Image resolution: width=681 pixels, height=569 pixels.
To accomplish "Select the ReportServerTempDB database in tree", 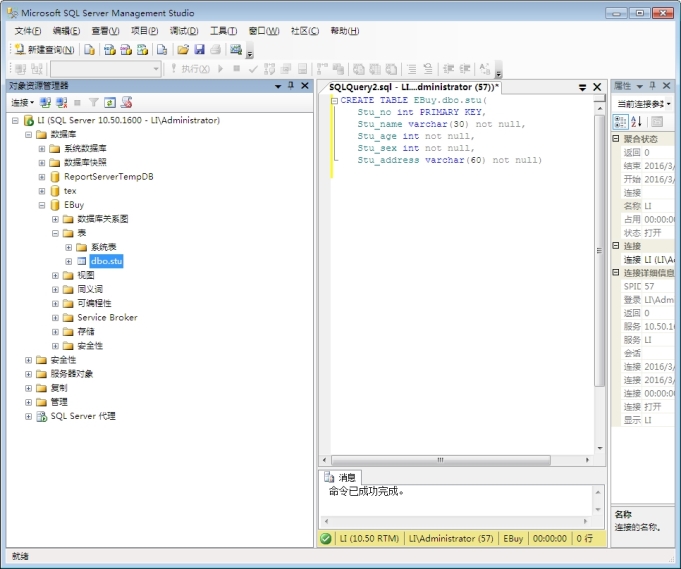I will [x=108, y=177].
